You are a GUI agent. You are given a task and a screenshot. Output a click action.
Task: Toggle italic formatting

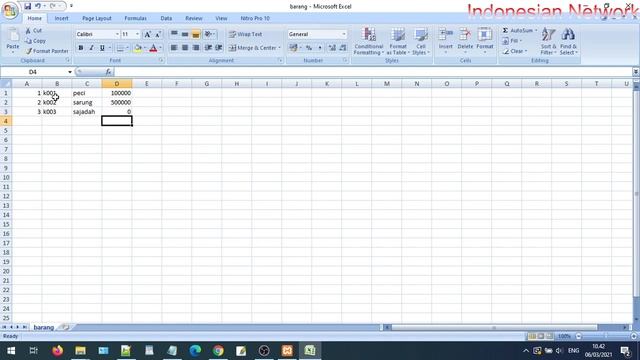pos(91,48)
